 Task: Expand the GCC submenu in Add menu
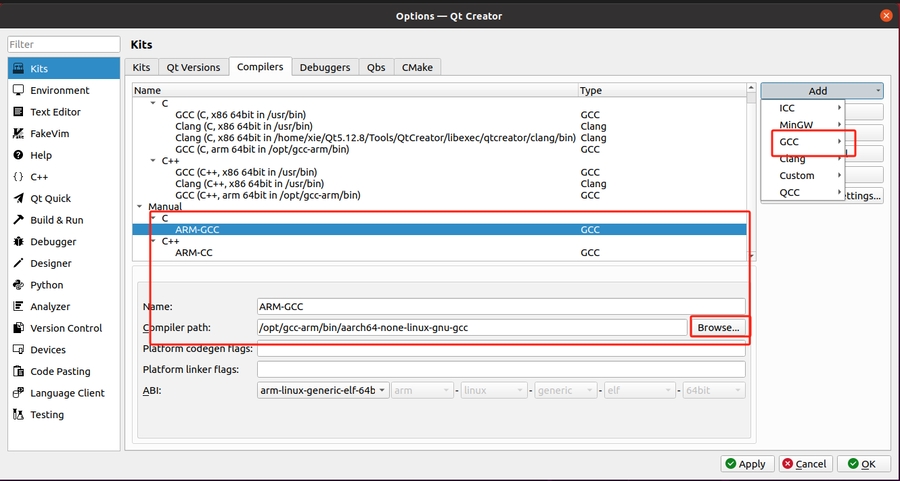(x=810, y=142)
